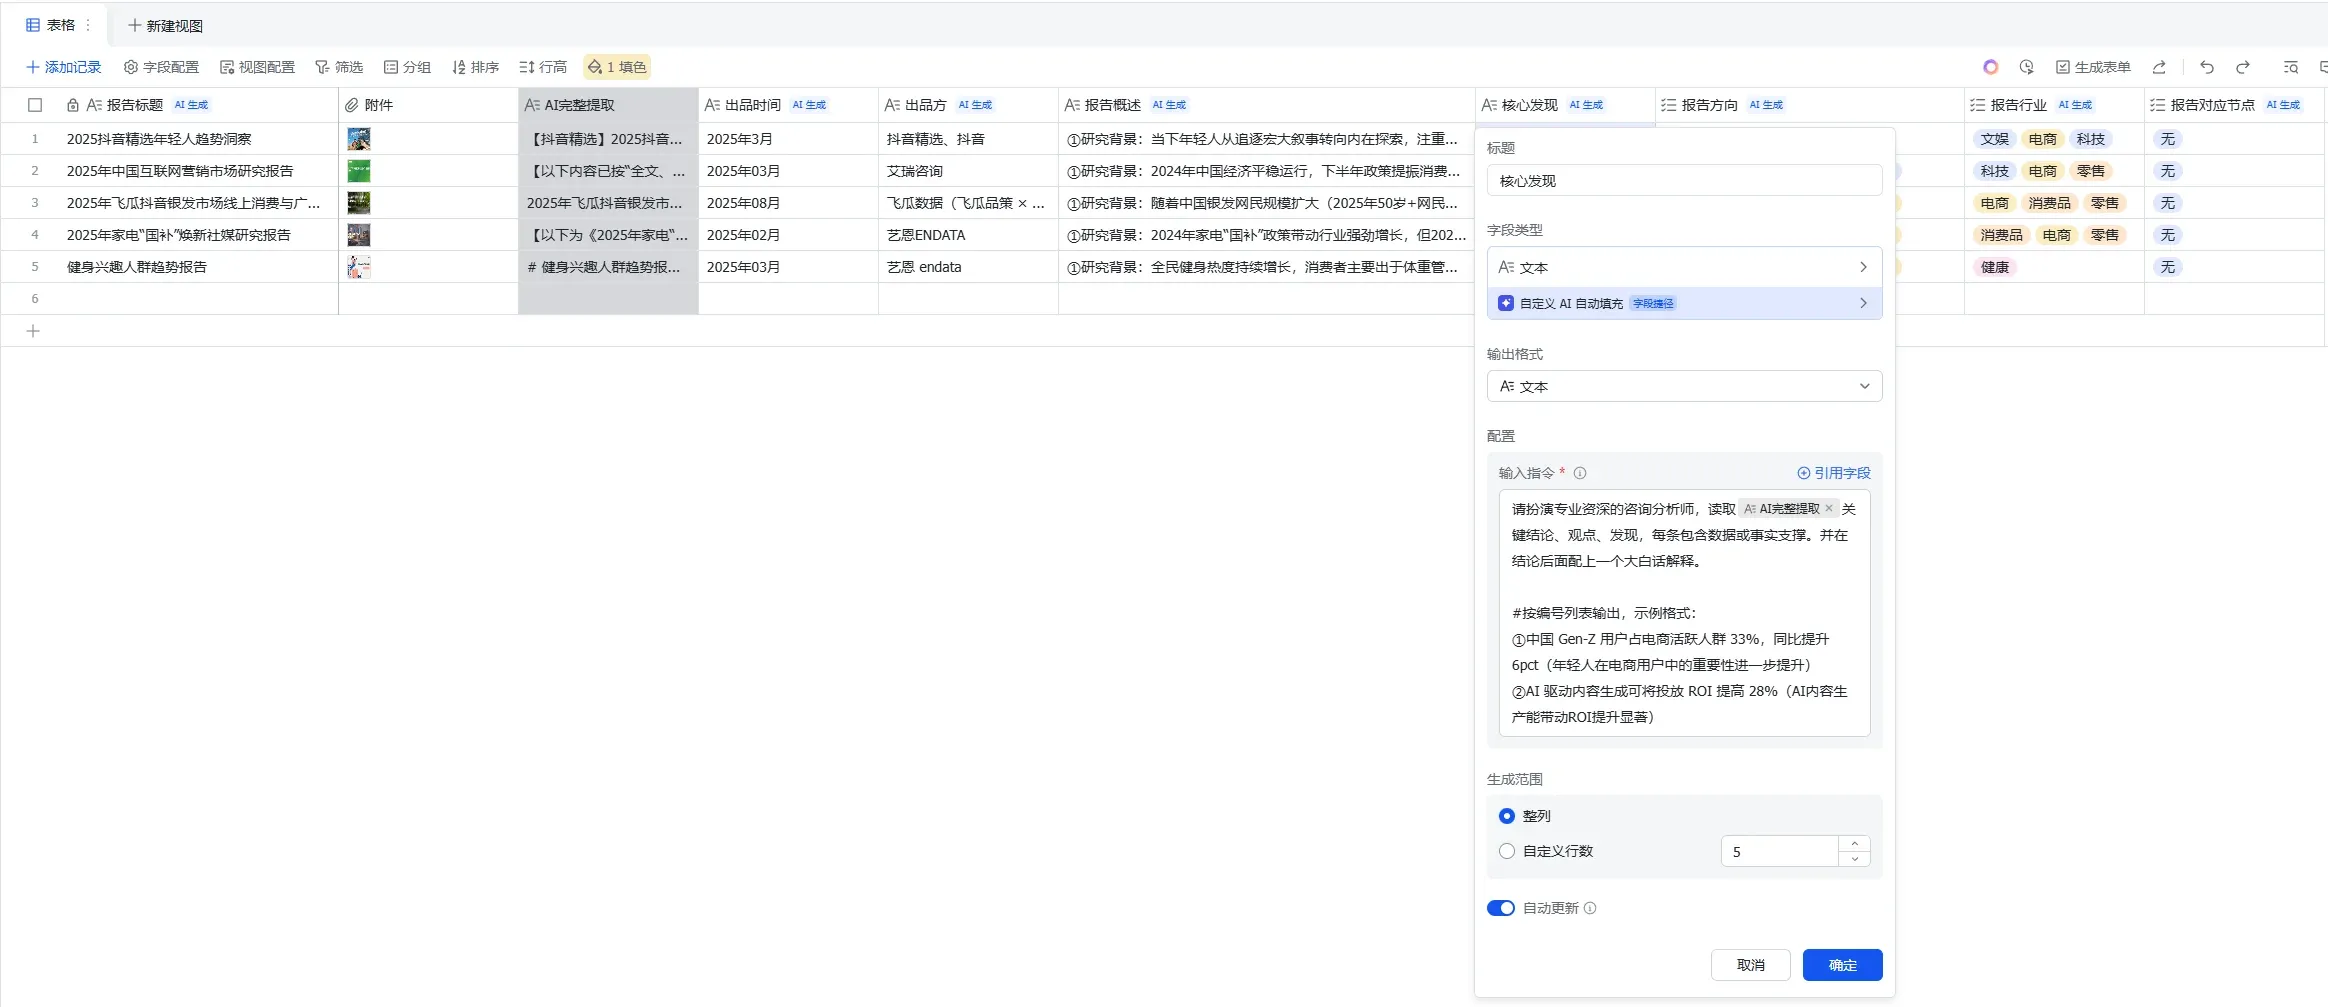Open the 筛选 filter tool
The width and height of the screenshot is (2328, 1007).
[340, 67]
